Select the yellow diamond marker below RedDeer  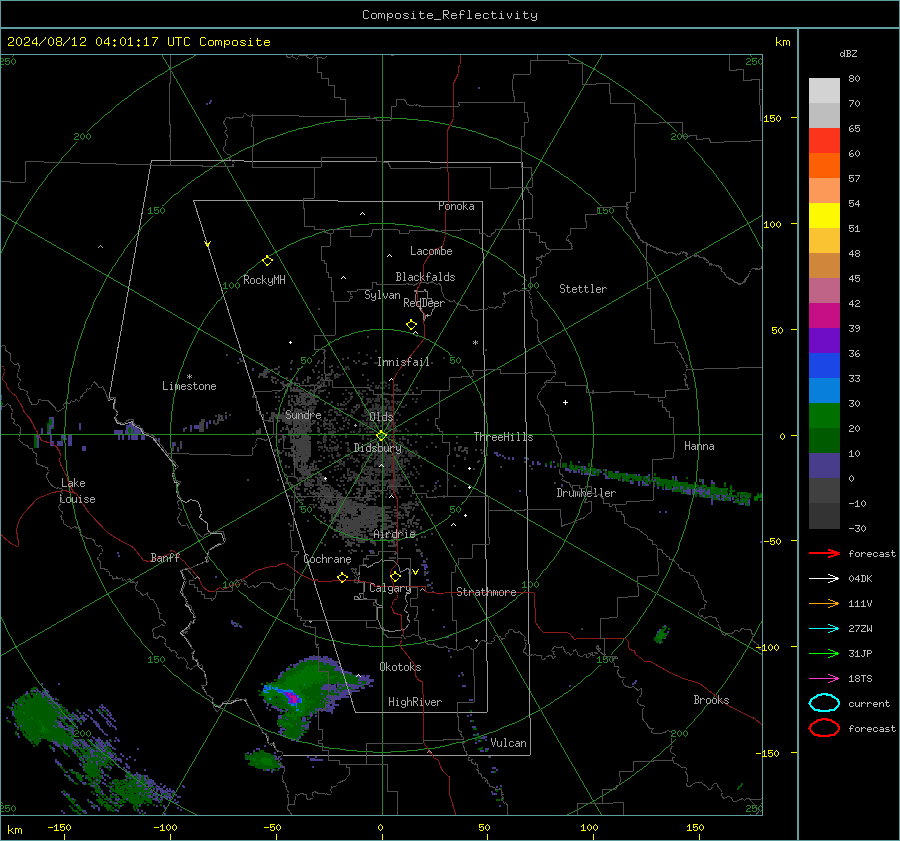click(x=411, y=325)
